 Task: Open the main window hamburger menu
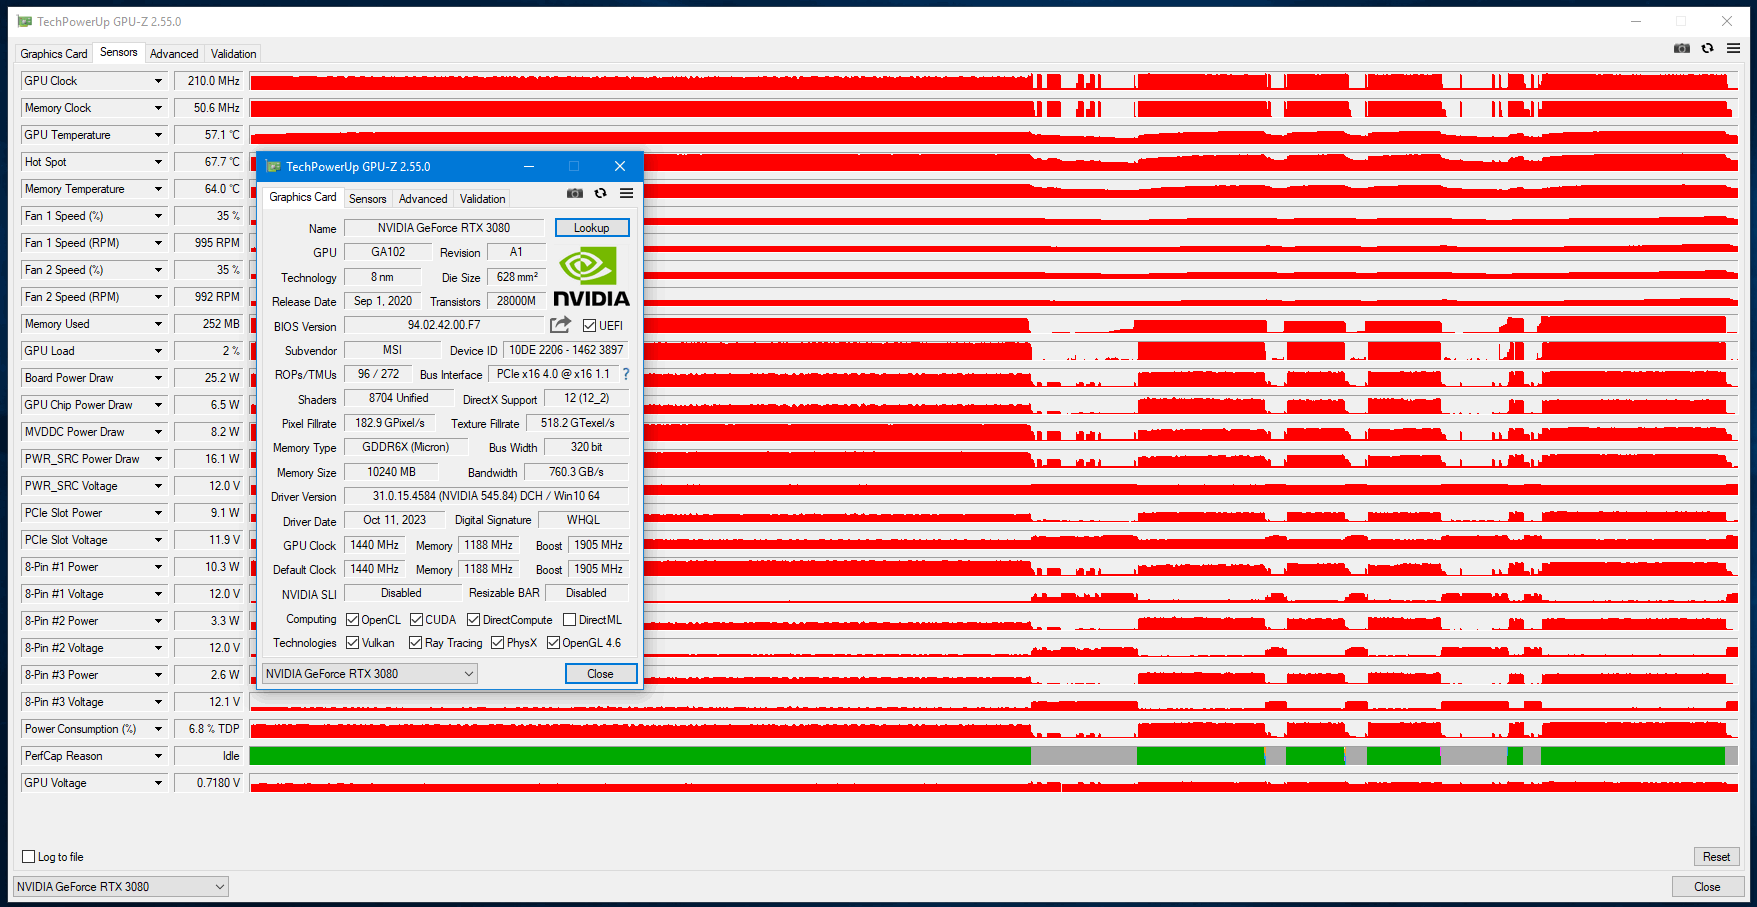1733,48
